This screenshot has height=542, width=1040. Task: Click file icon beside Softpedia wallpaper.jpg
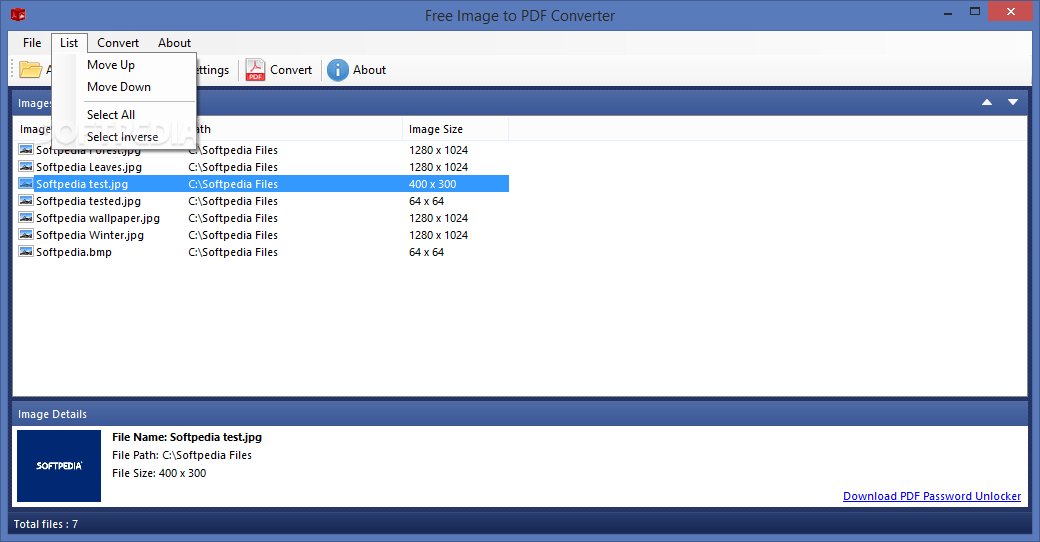click(26, 218)
